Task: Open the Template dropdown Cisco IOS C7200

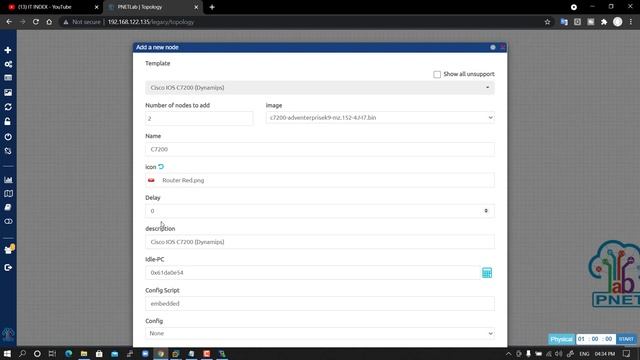Action: 320,88
